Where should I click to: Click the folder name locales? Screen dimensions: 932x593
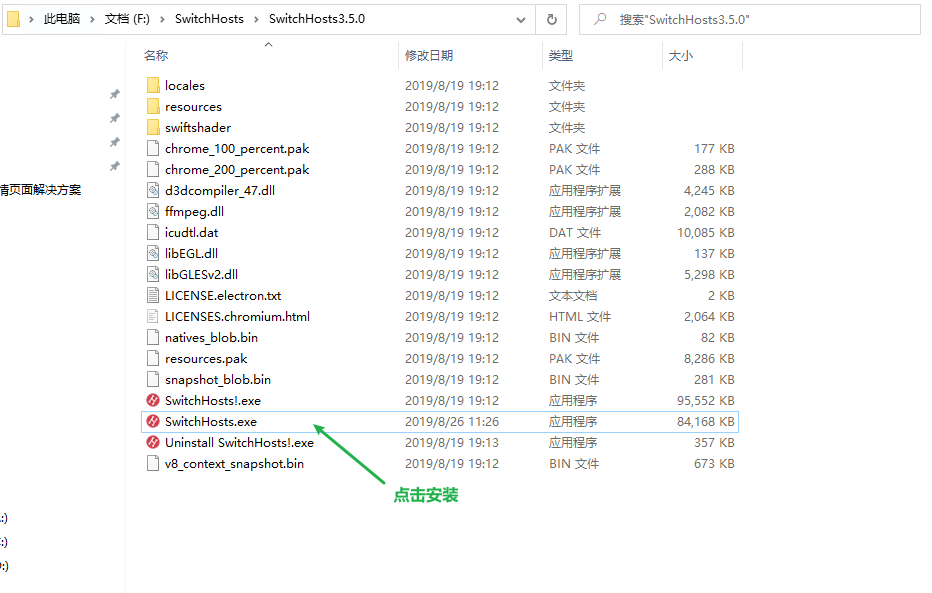pos(185,86)
